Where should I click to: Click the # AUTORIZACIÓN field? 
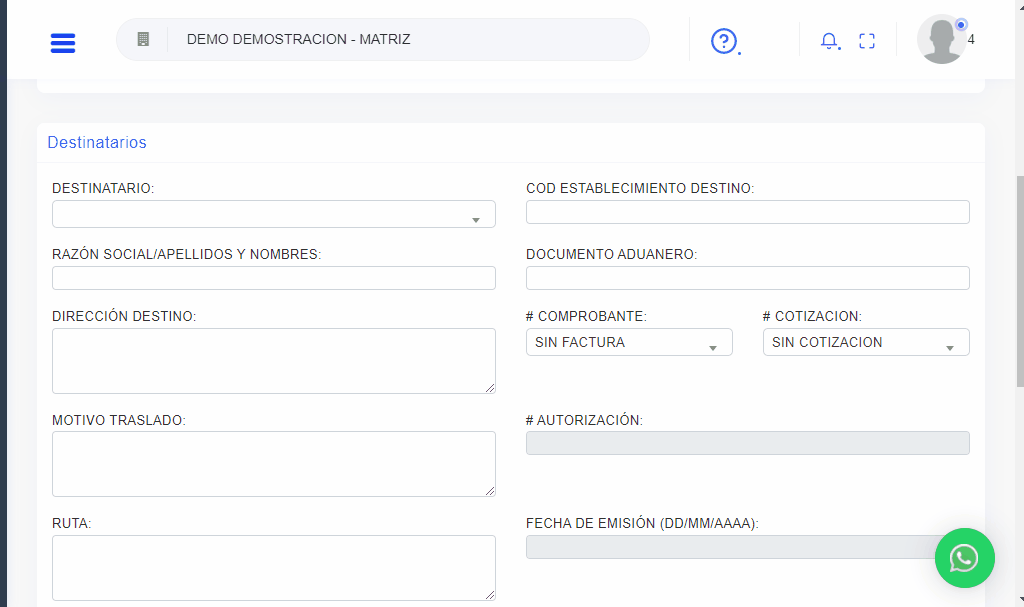pyautogui.click(x=747, y=443)
